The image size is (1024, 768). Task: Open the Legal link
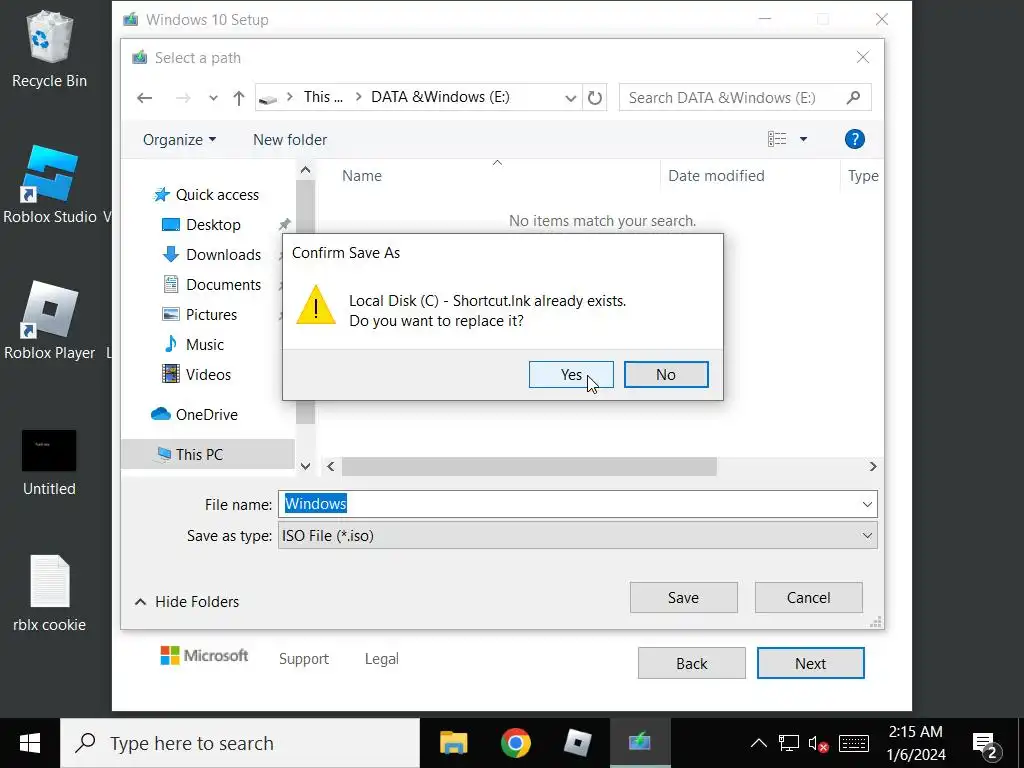click(x=381, y=659)
